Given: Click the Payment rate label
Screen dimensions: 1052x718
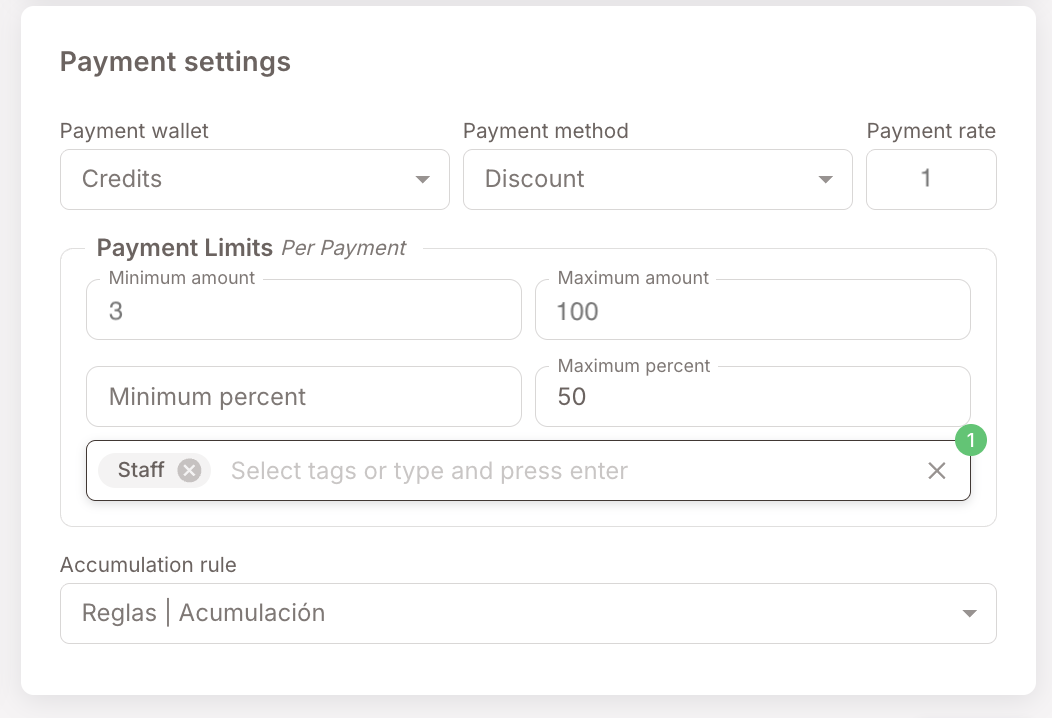Looking at the screenshot, I should pos(931,131).
